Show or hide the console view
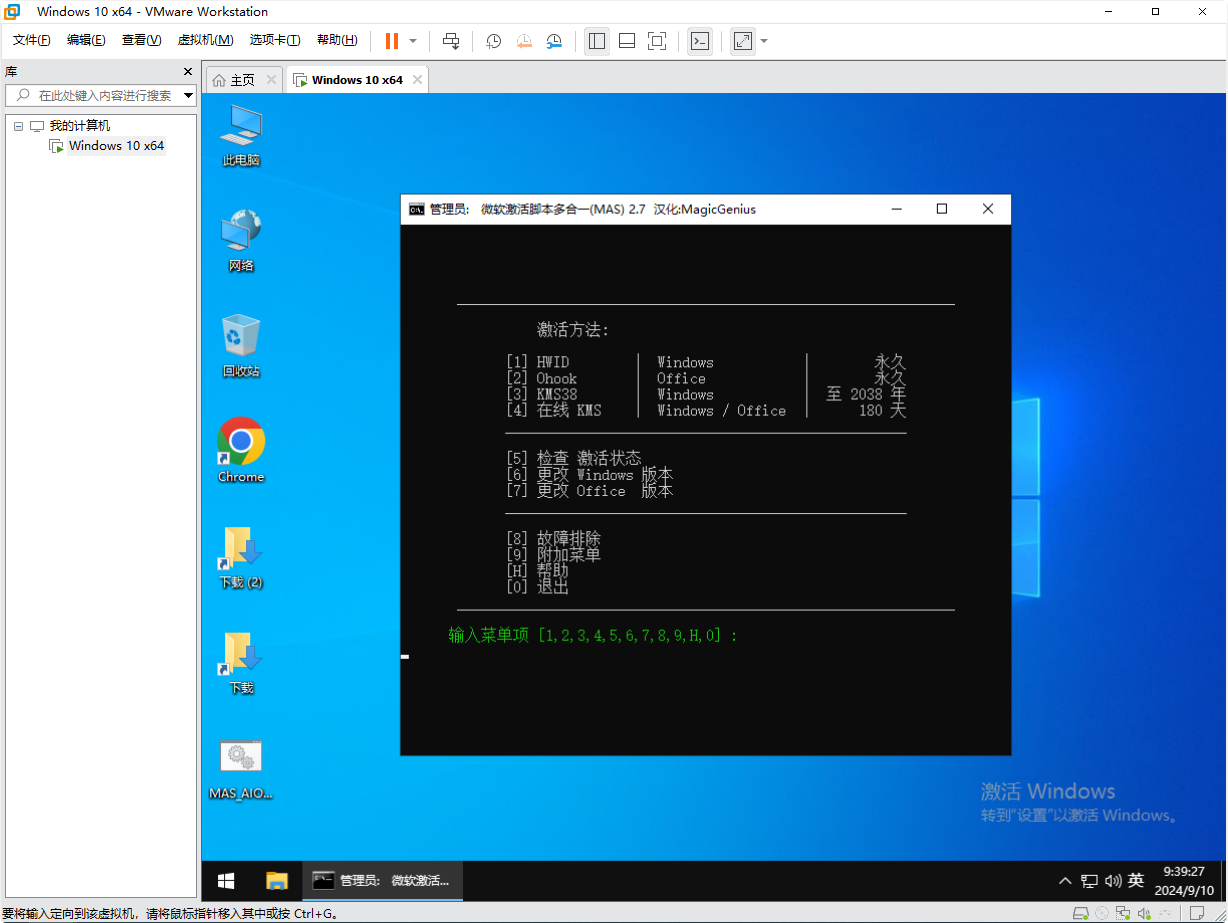This screenshot has height=923, width=1228. click(x=700, y=41)
